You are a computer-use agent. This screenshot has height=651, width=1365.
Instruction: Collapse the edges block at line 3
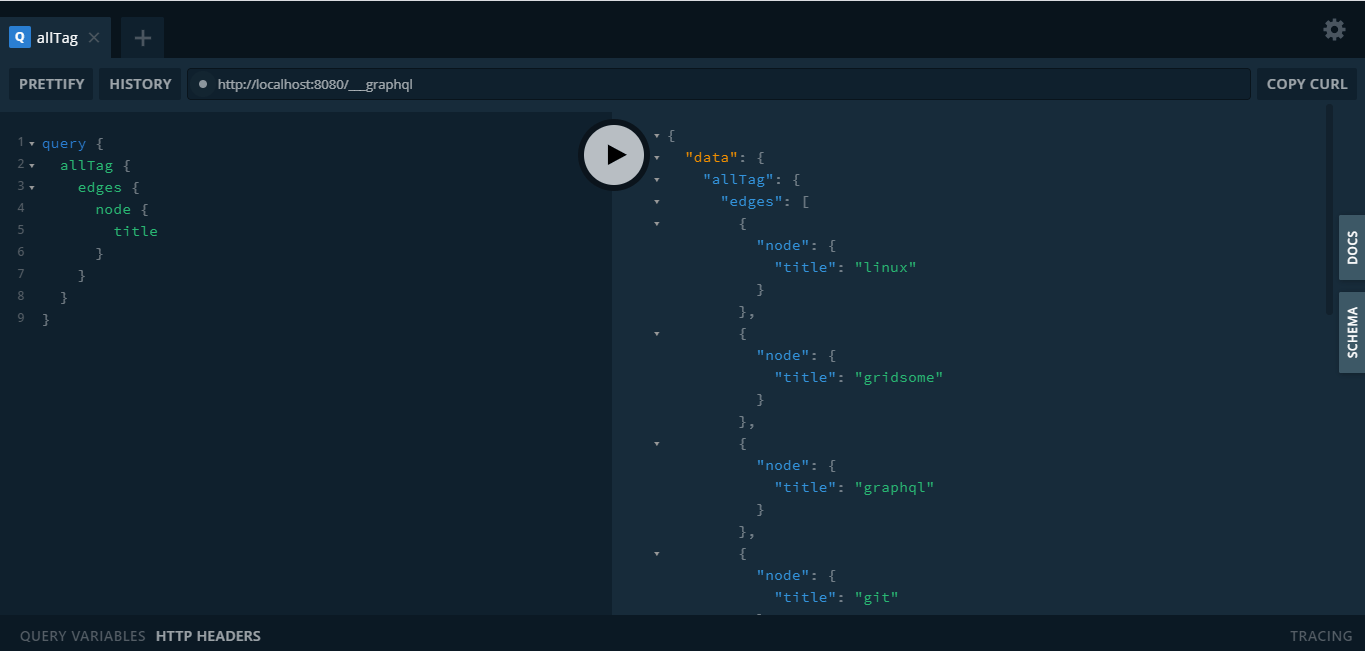[32, 187]
